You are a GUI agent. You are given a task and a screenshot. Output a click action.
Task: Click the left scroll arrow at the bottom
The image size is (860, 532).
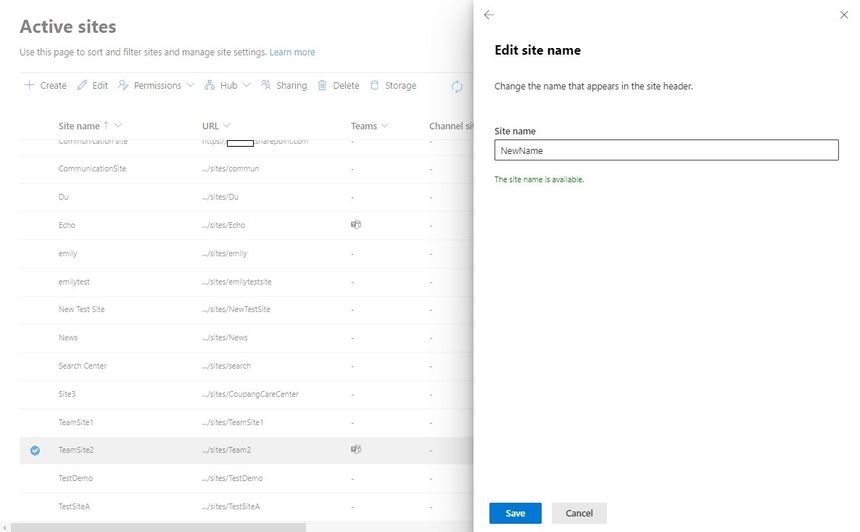4,527
